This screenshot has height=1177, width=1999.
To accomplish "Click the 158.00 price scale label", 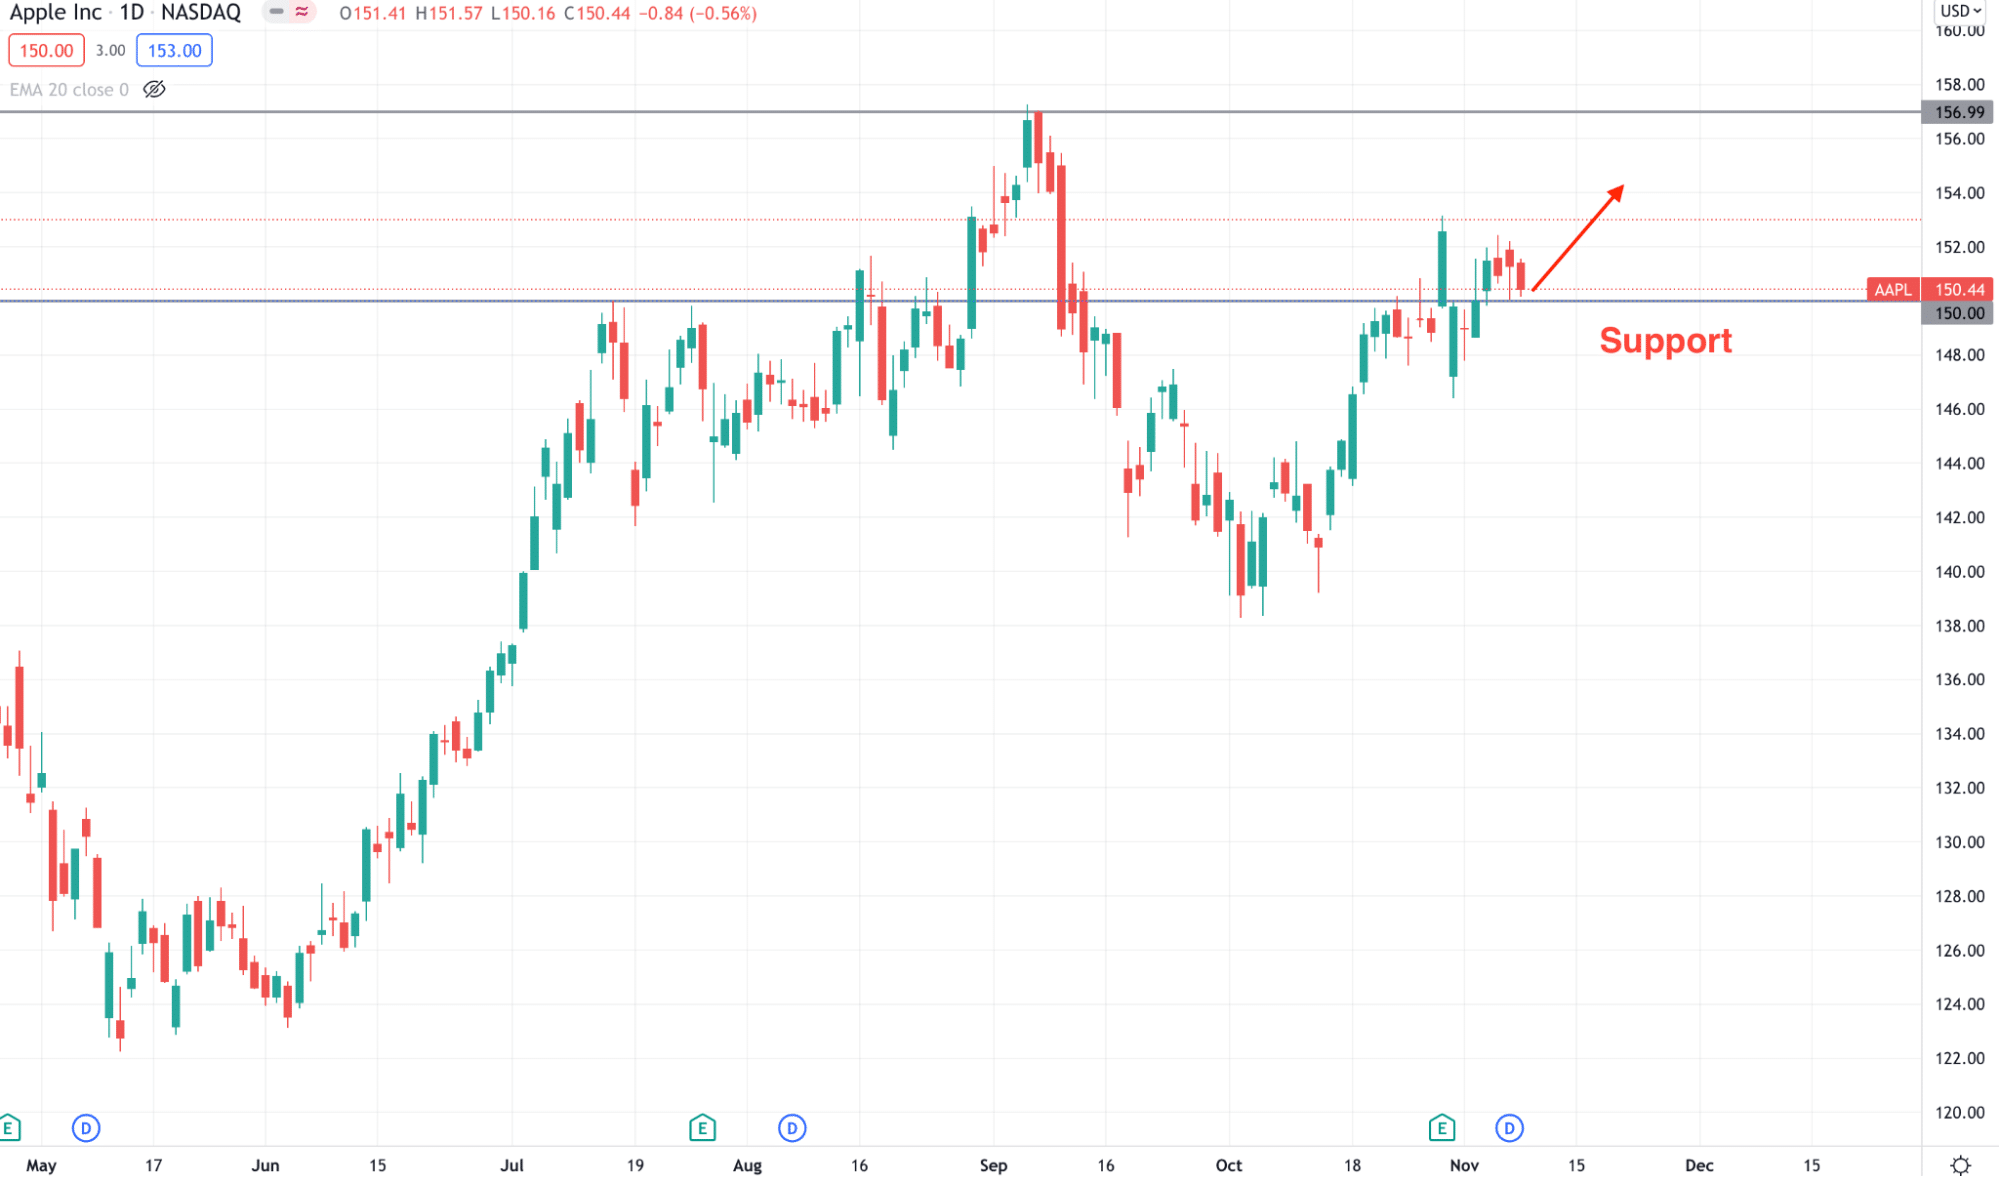I will click(x=1959, y=85).
